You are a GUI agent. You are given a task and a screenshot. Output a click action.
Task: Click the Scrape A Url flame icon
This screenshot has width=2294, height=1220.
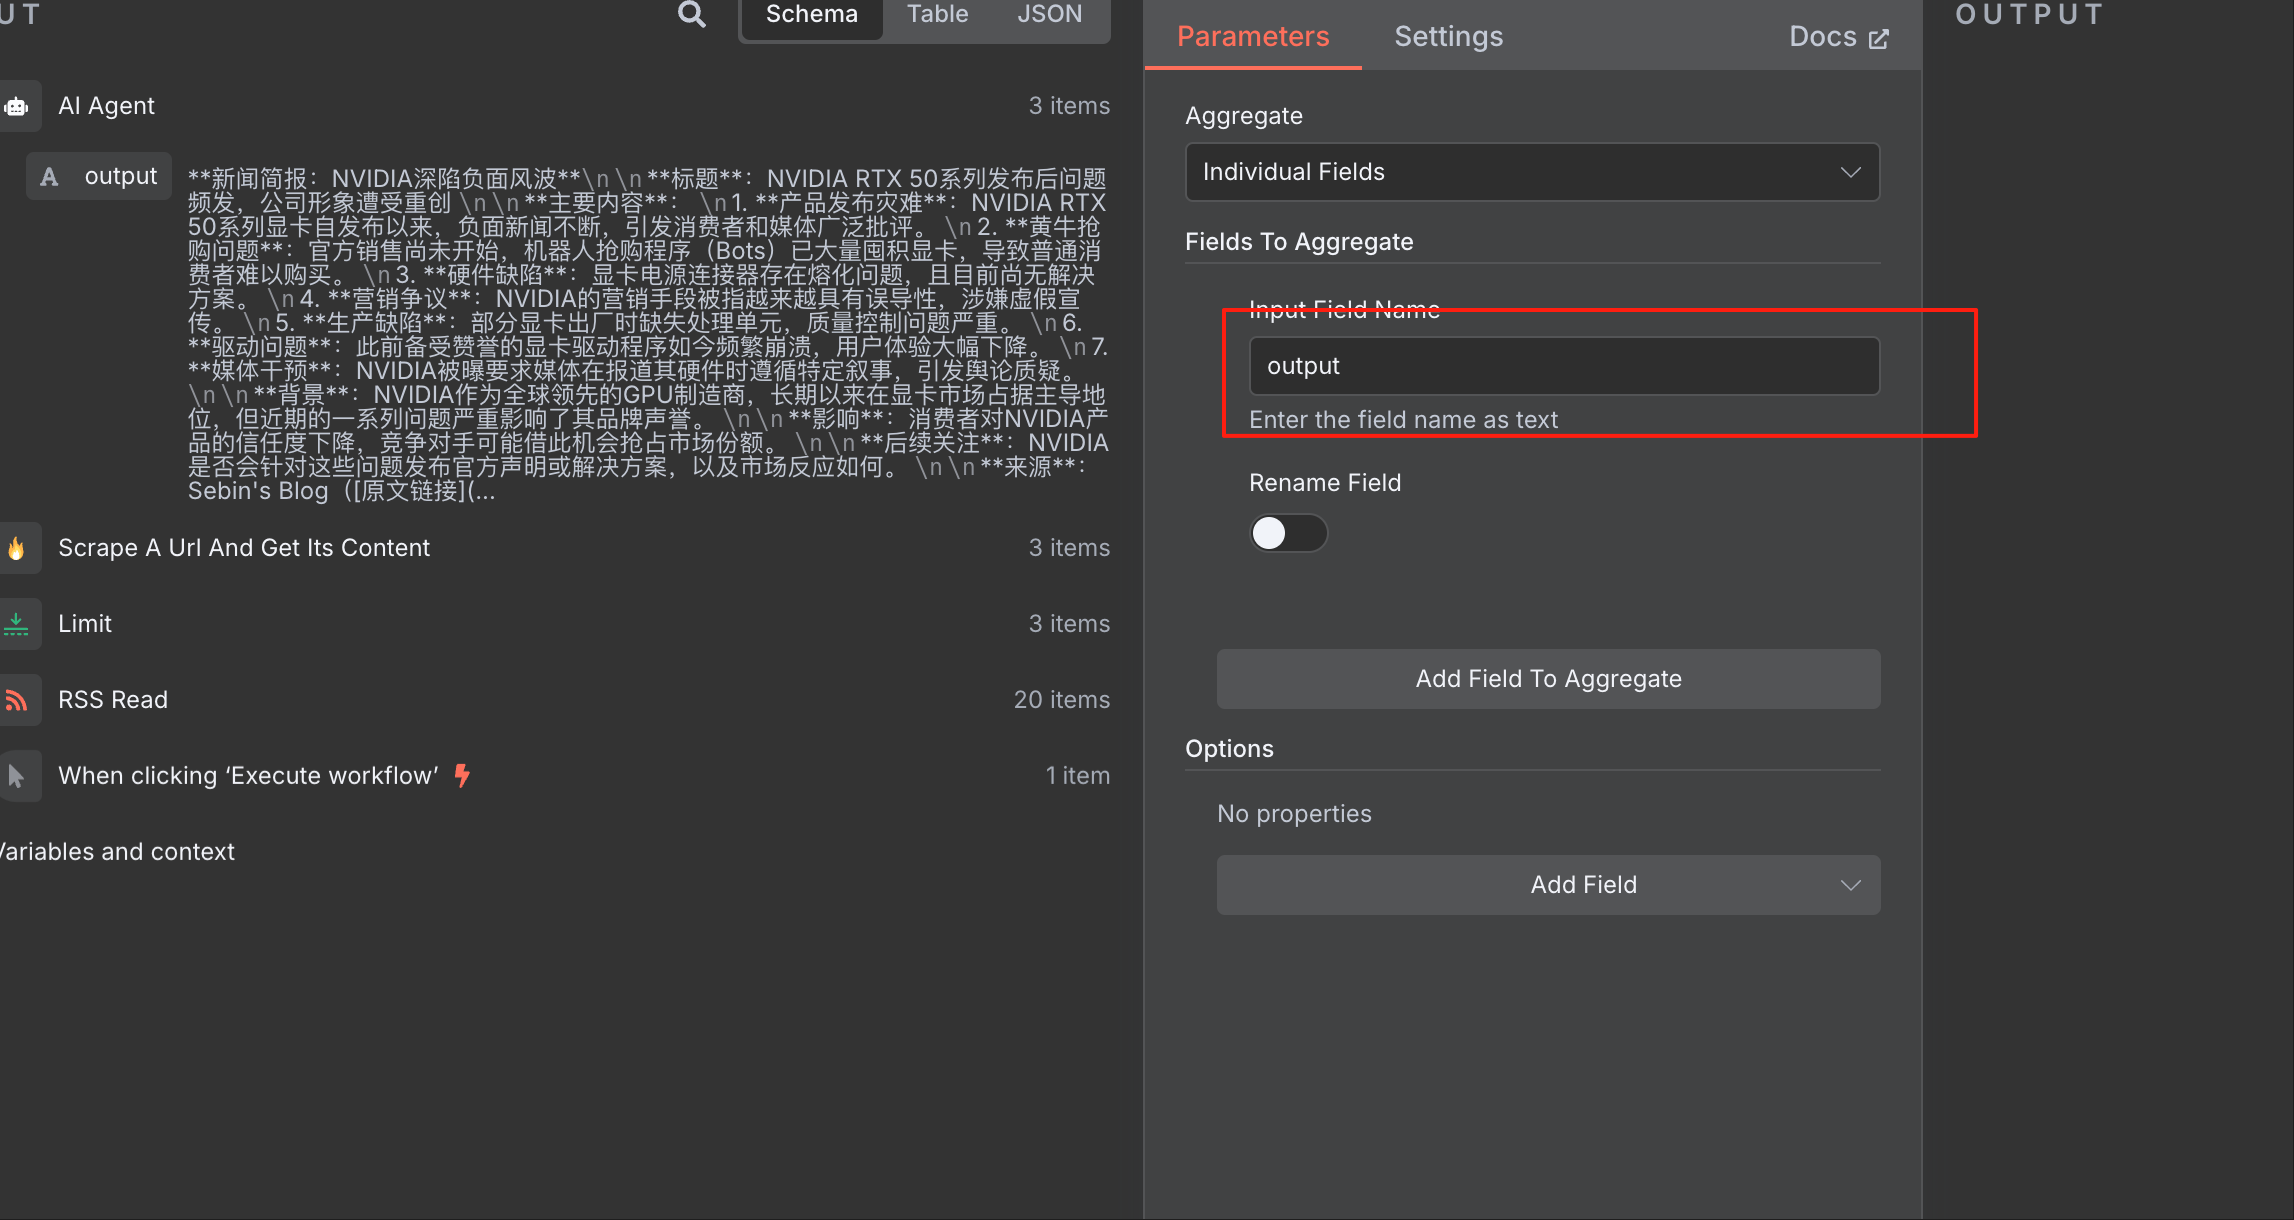click(x=17, y=548)
